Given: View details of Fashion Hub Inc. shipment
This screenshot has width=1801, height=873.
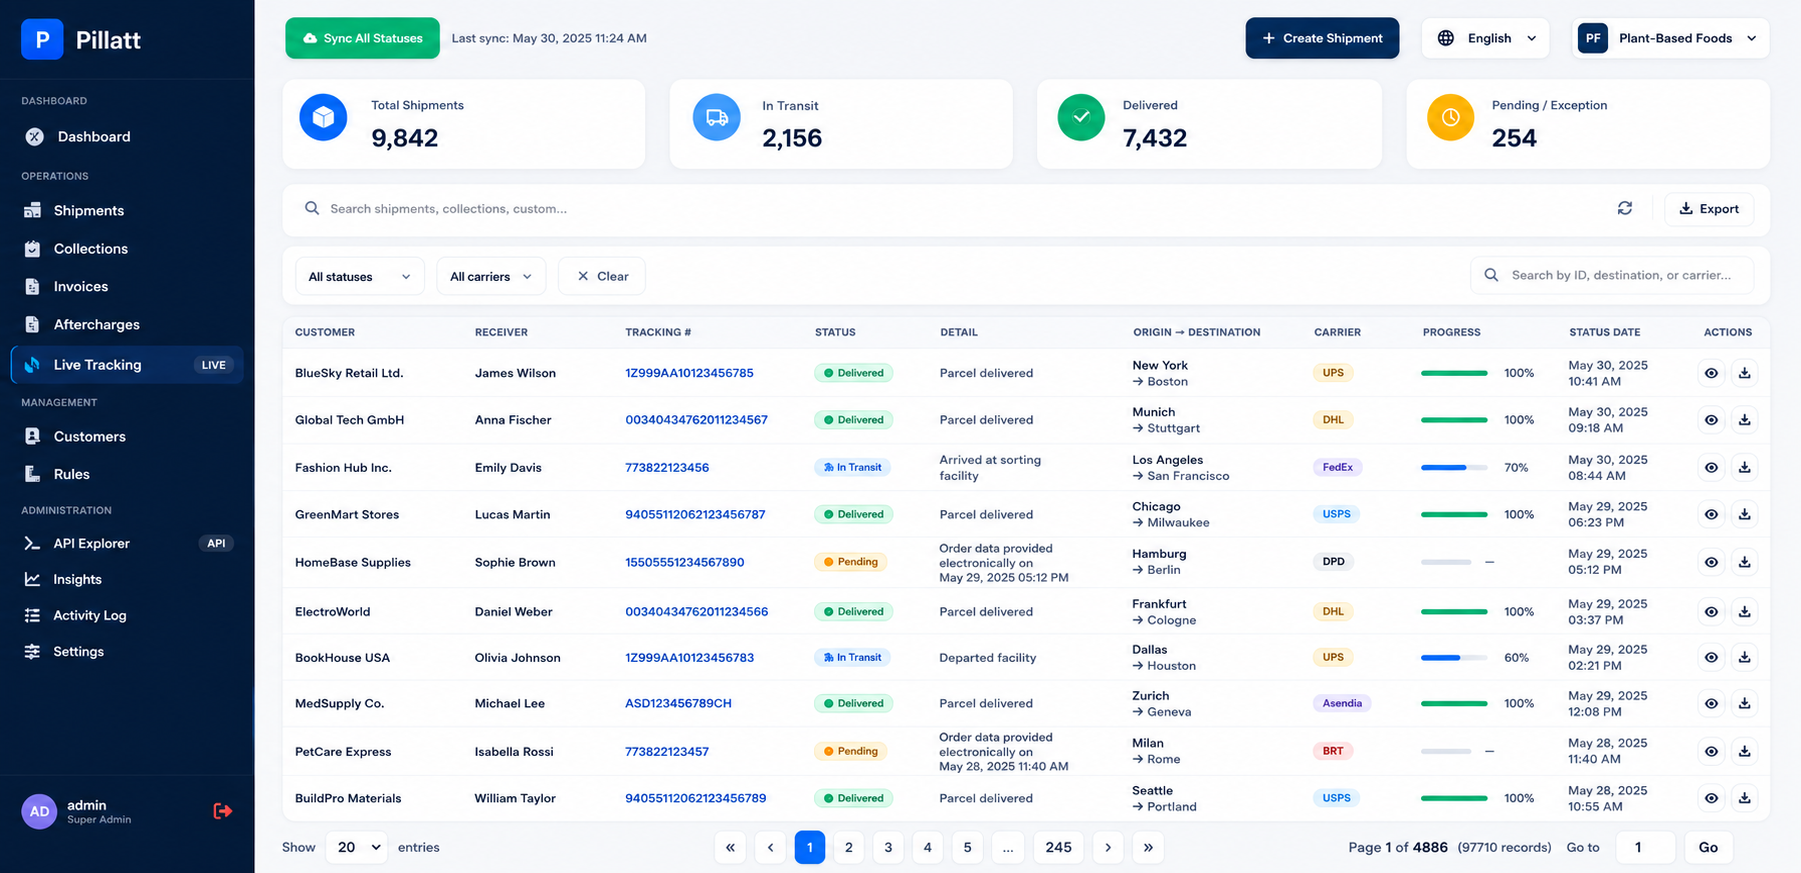Looking at the screenshot, I should (x=1711, y=467).
